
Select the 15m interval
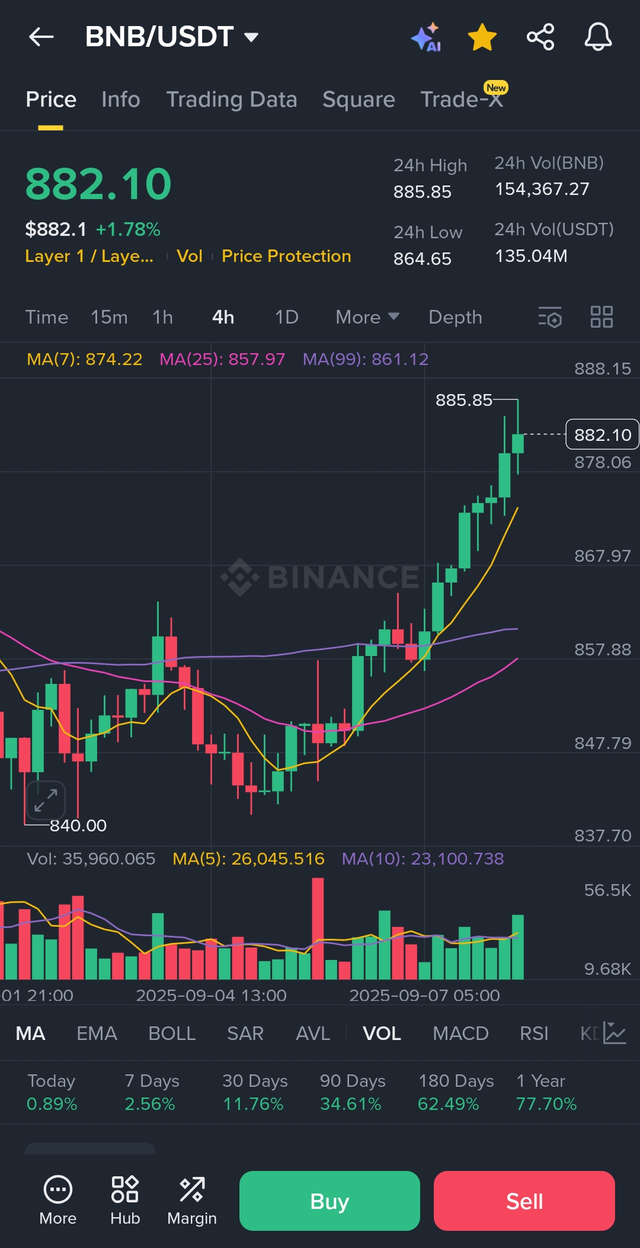click(109, 317)
